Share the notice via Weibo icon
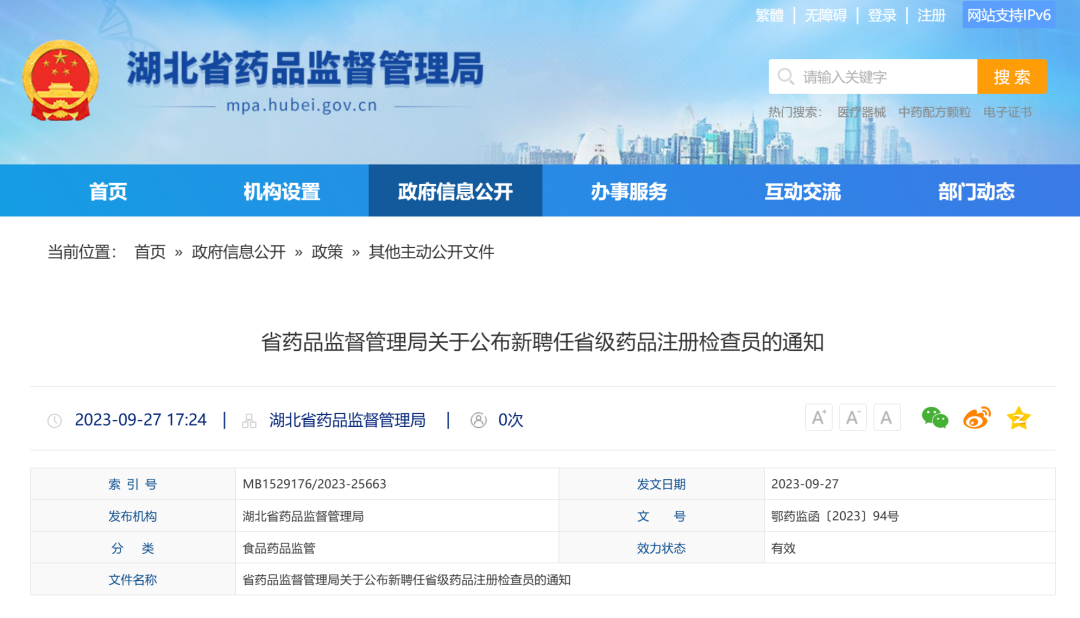The height and width of the screenshot is (618, 1080). point(976,418)
